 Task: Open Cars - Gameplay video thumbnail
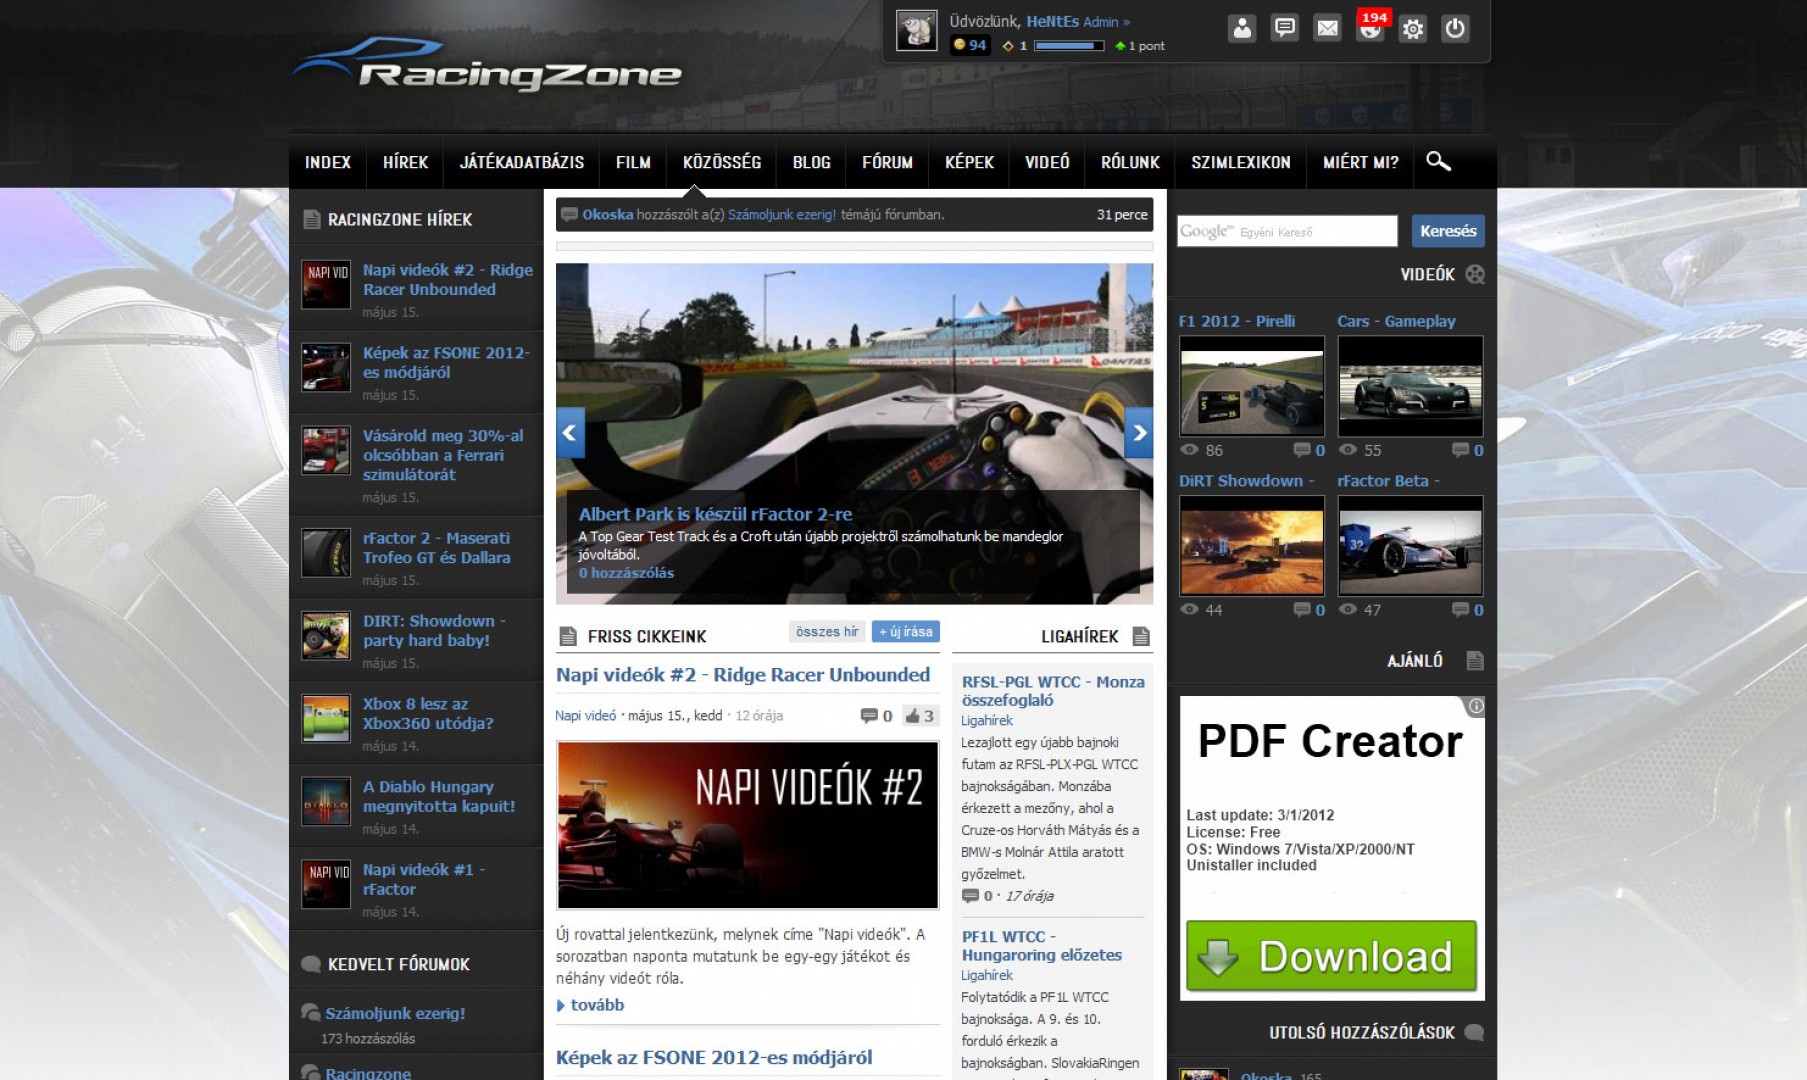1410,386
